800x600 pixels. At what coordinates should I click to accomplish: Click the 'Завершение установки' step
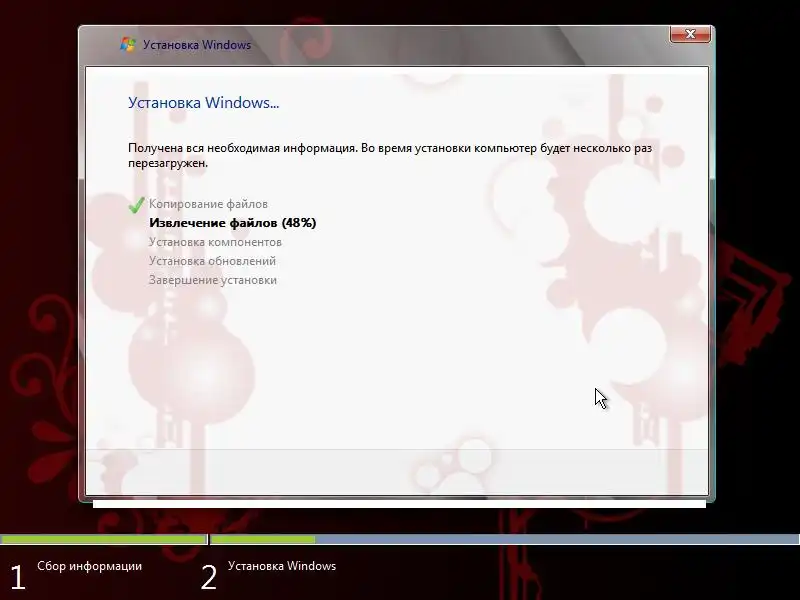pyautogui.click(x=213, y=280)
